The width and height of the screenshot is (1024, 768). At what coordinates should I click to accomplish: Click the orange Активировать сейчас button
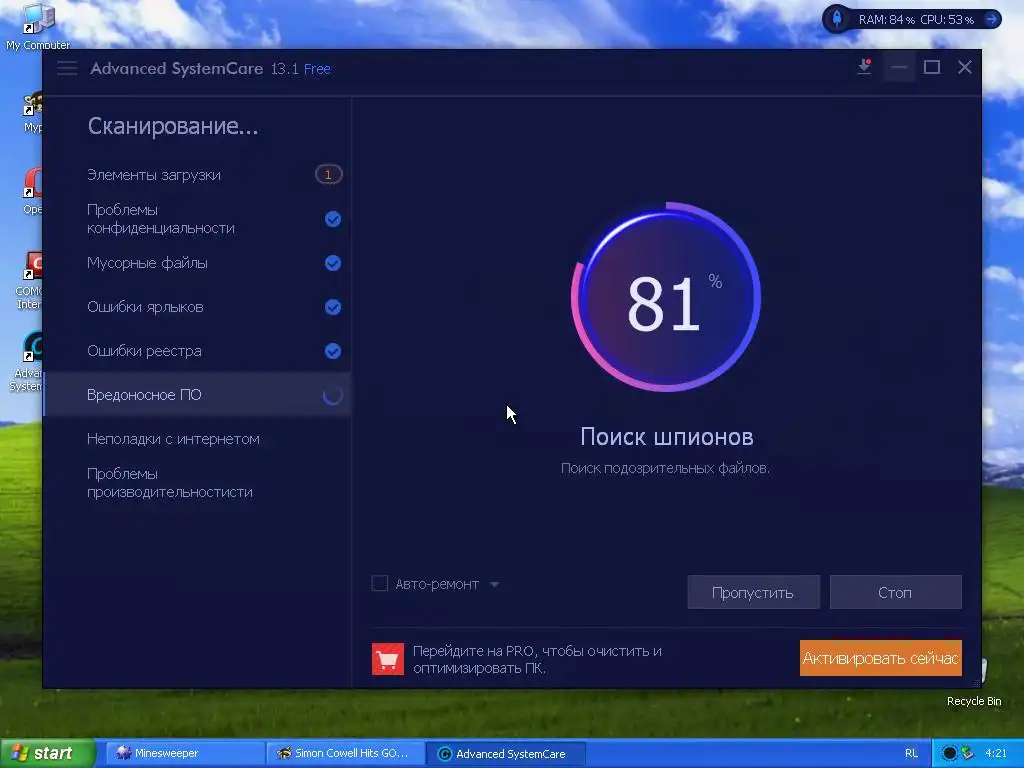[x=880, y=658]
